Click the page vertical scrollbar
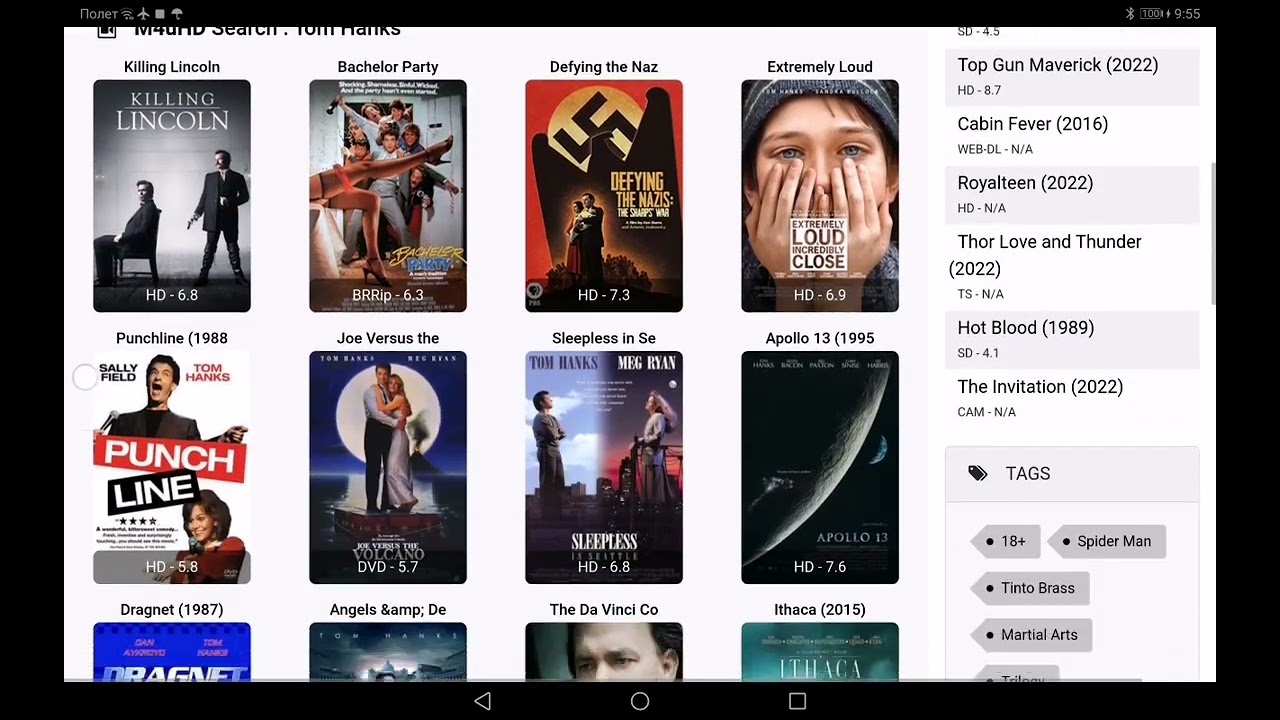Image resolution: width=1280 pixels, height=720 pixels. (x=1213, y=234)
